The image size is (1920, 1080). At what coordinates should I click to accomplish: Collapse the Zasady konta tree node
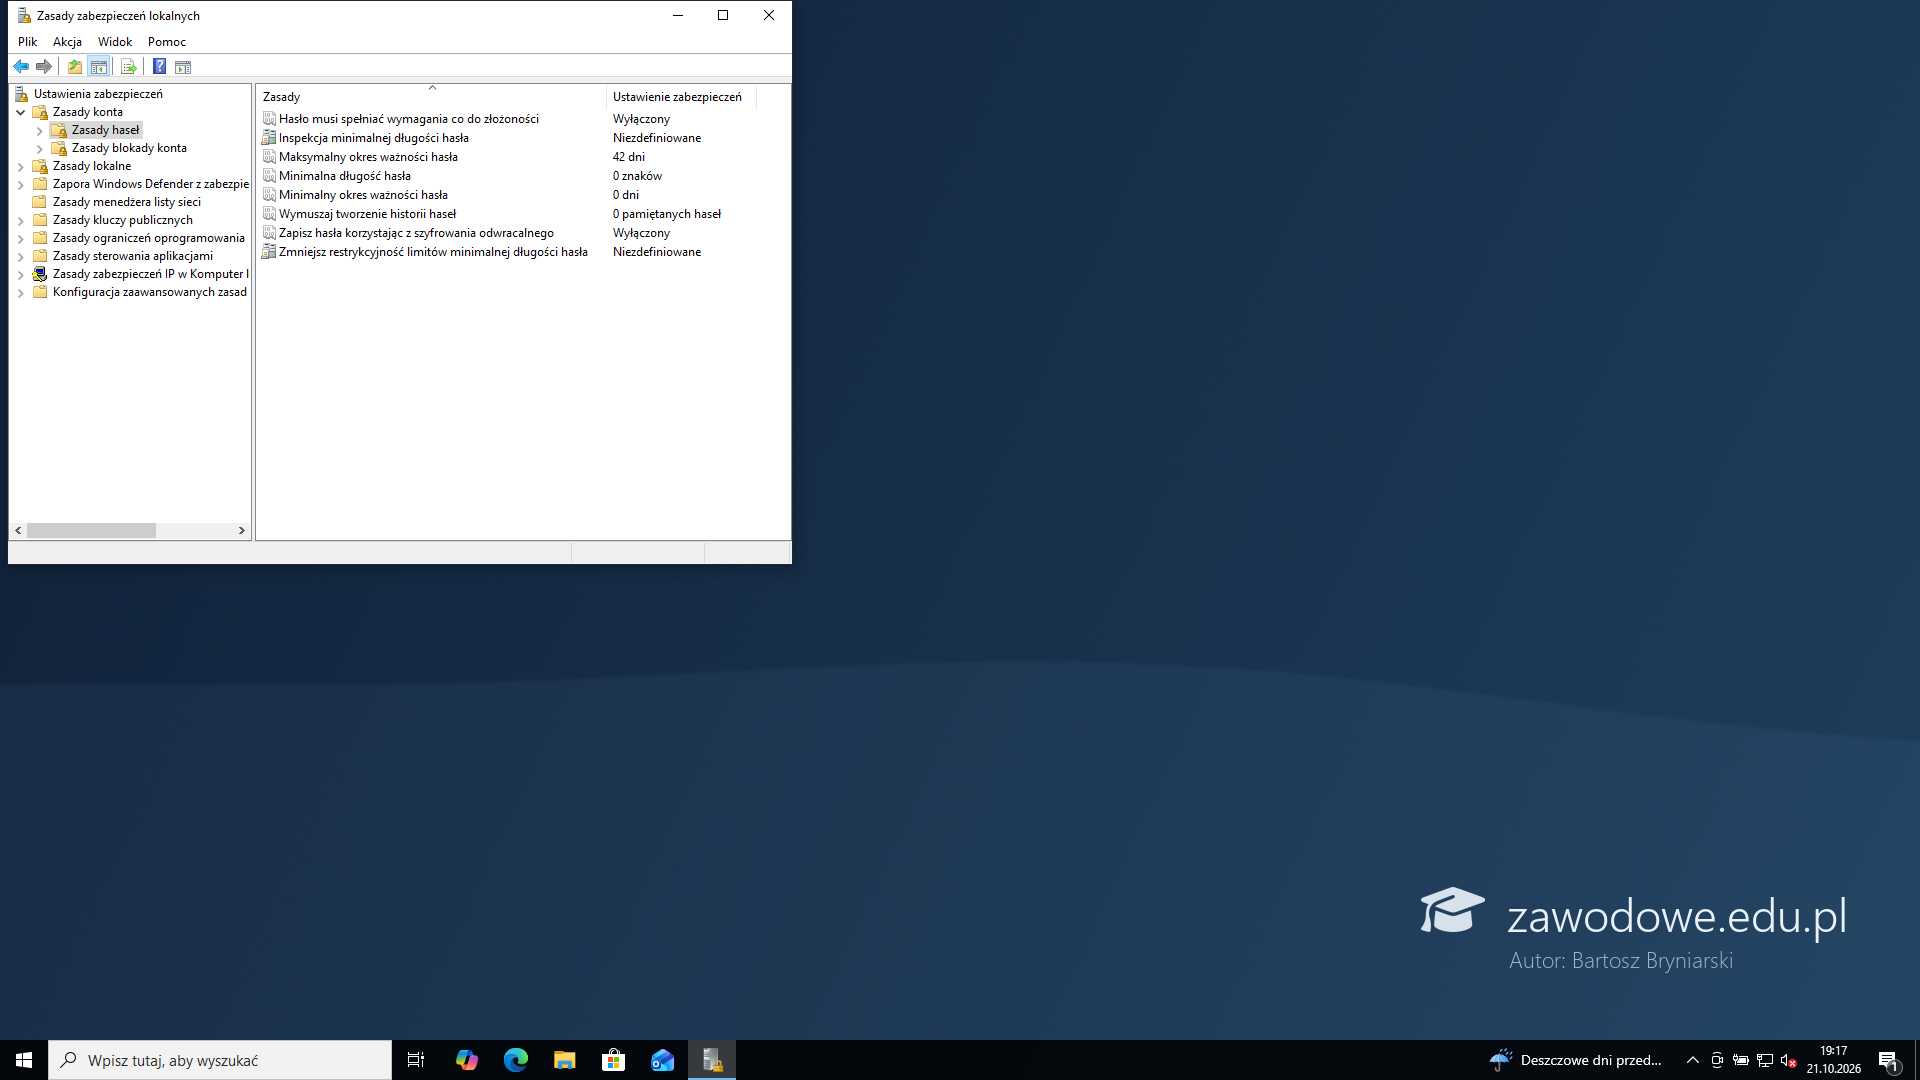pyautogui.click(x=20, y=112)
